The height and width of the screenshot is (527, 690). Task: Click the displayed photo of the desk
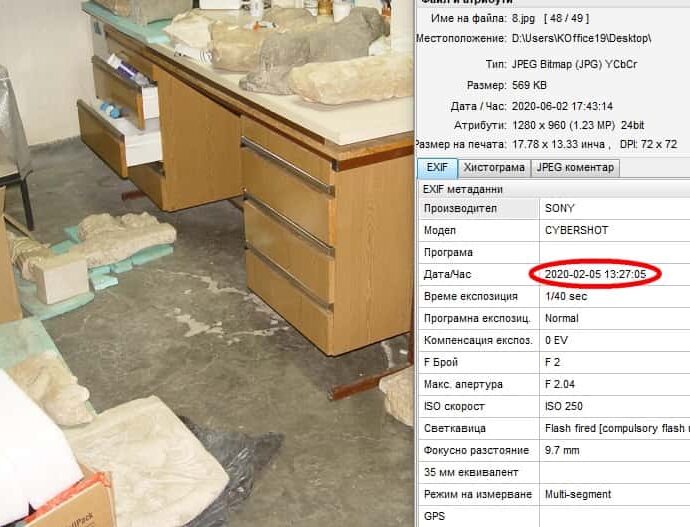coord(207,264)
